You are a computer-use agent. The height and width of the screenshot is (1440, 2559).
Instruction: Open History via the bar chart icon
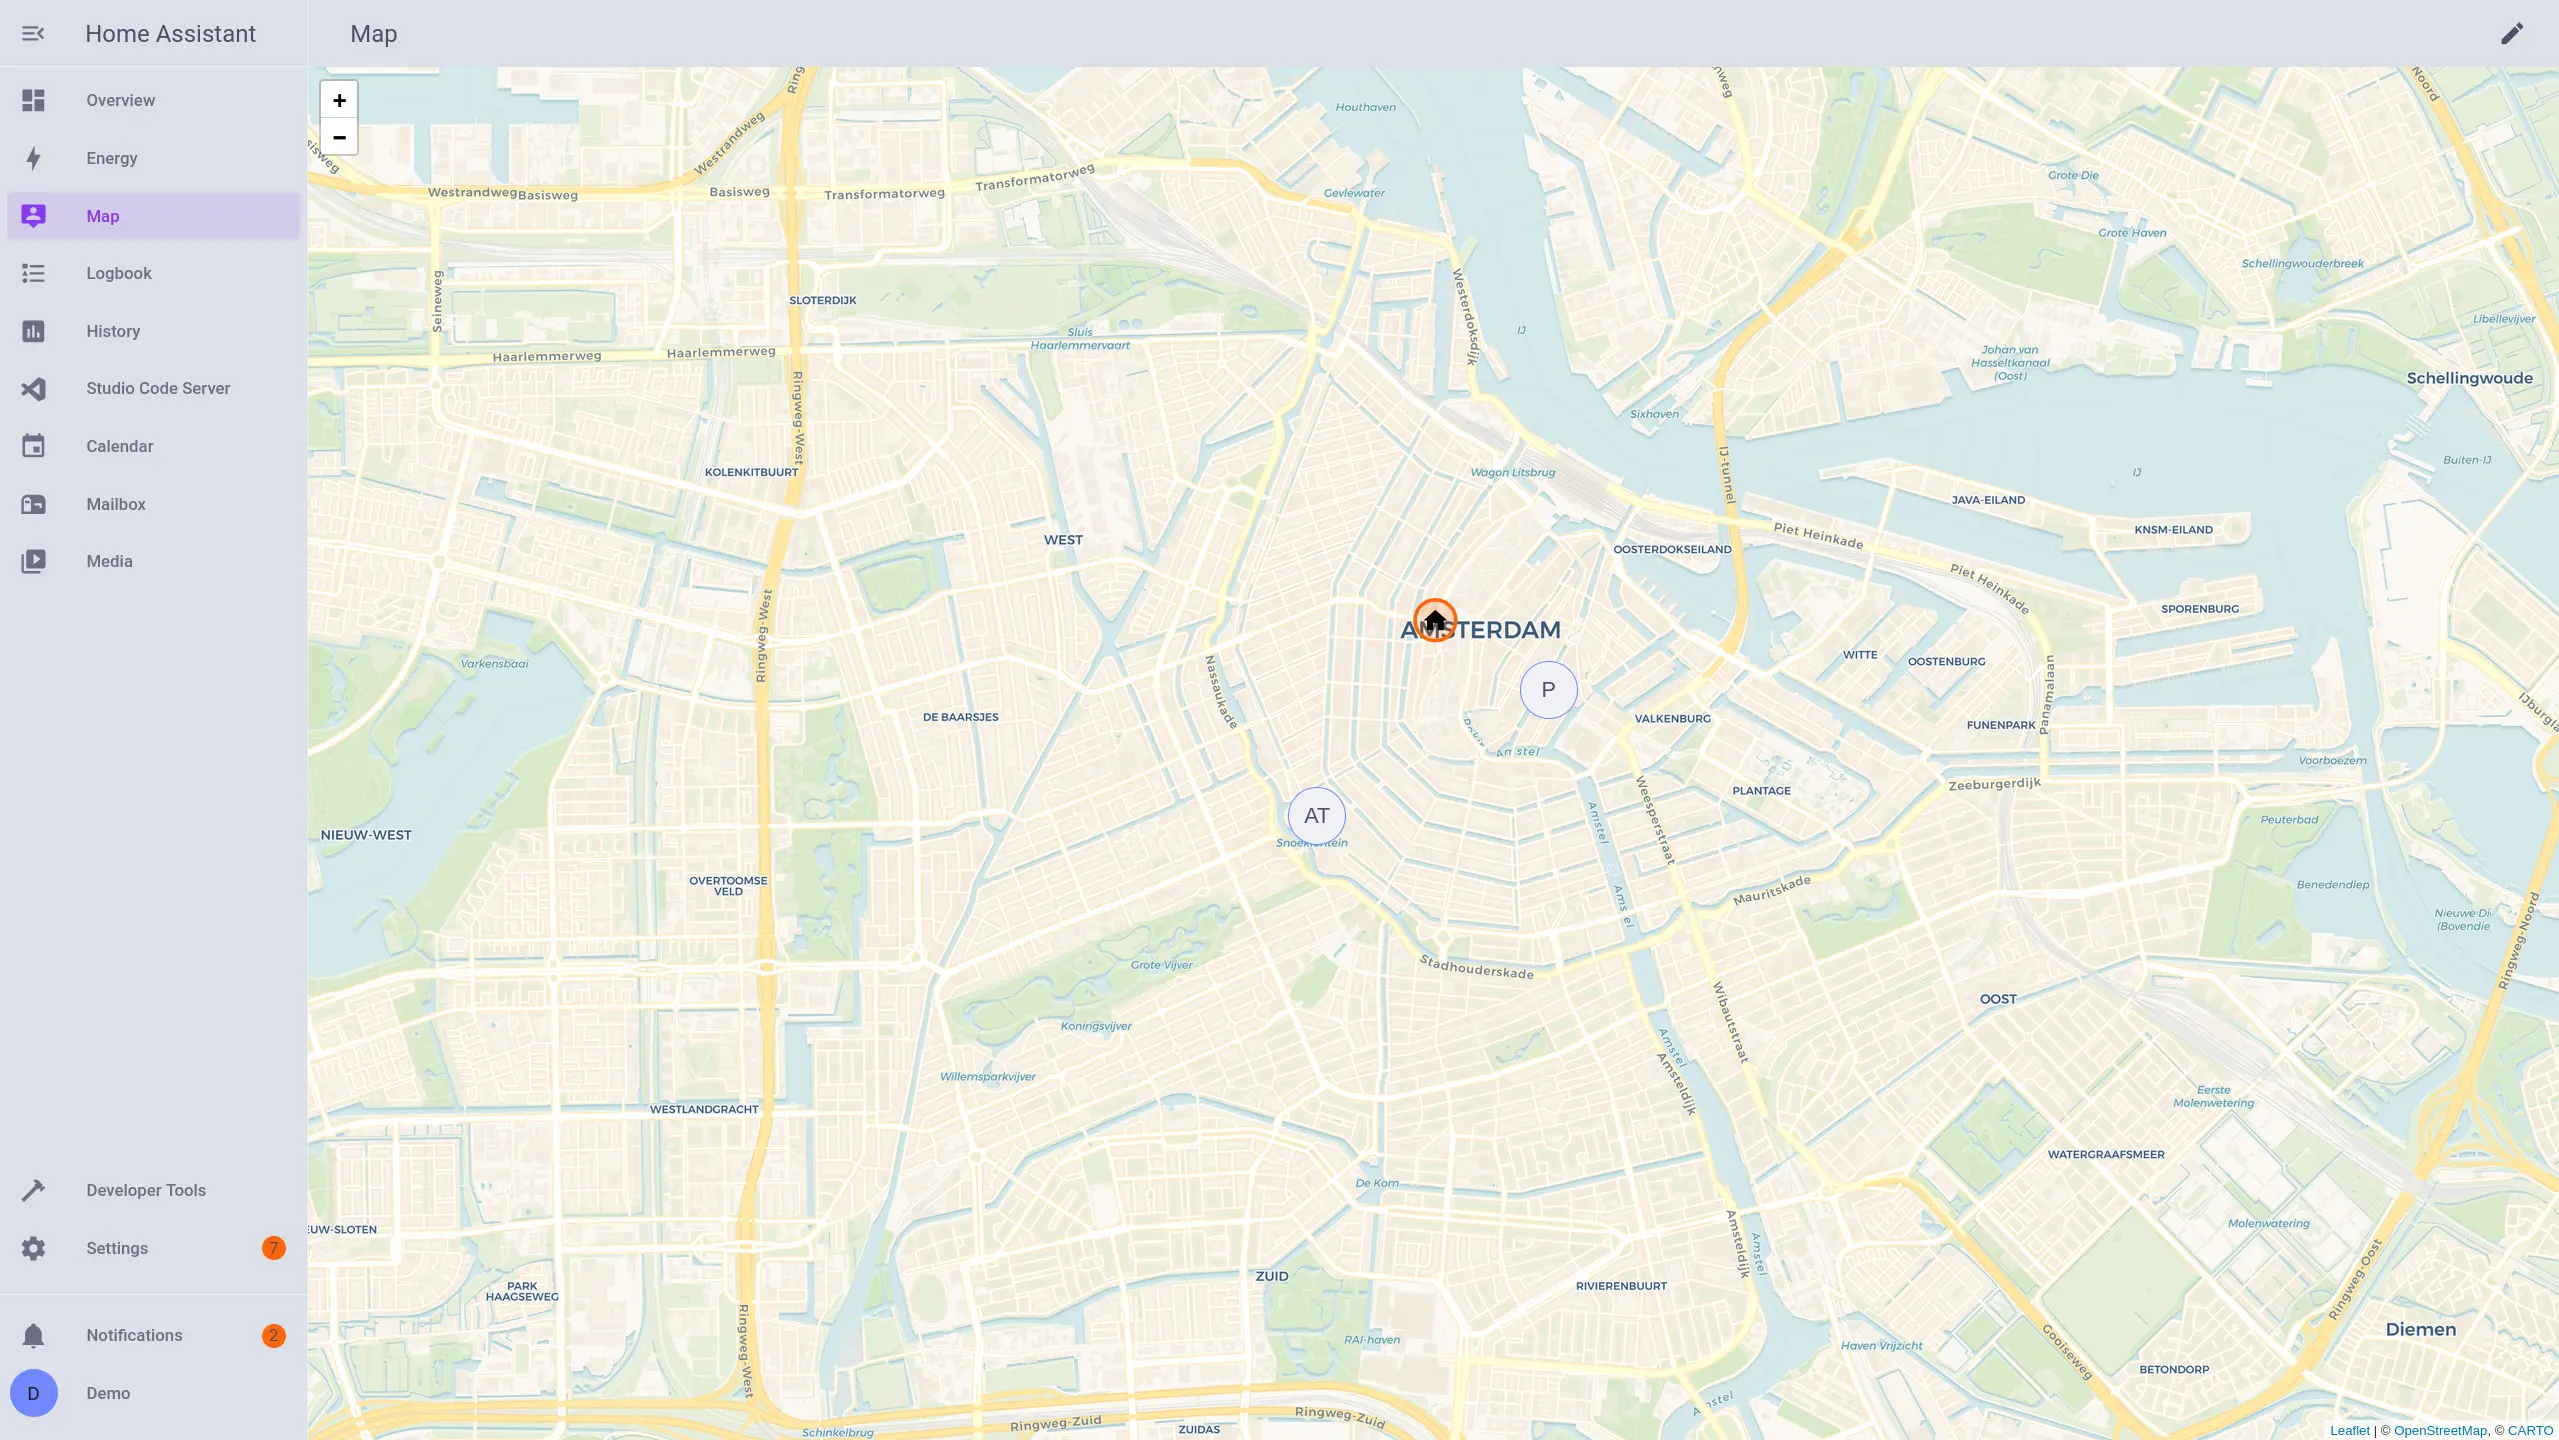coord(33,331)
